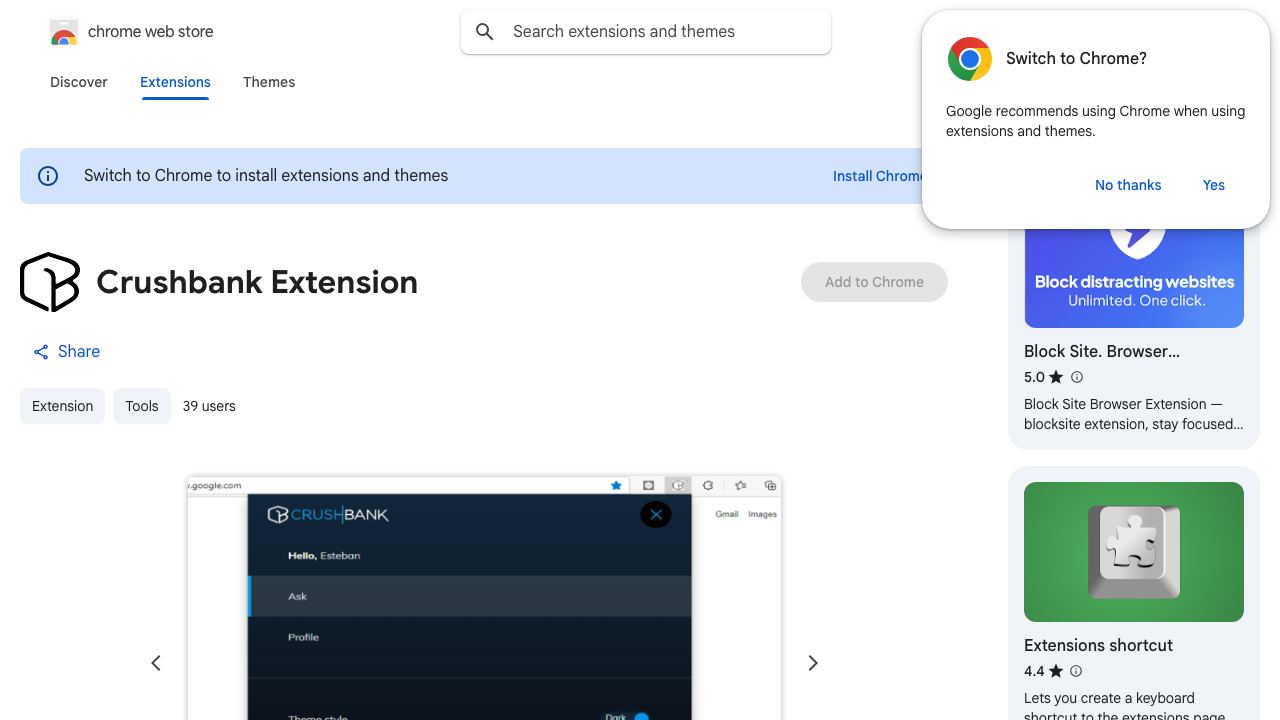This screenshot has width=1280, height=720.
Task: Click the star beside 4.4 rating
Action: [1056, 671]
